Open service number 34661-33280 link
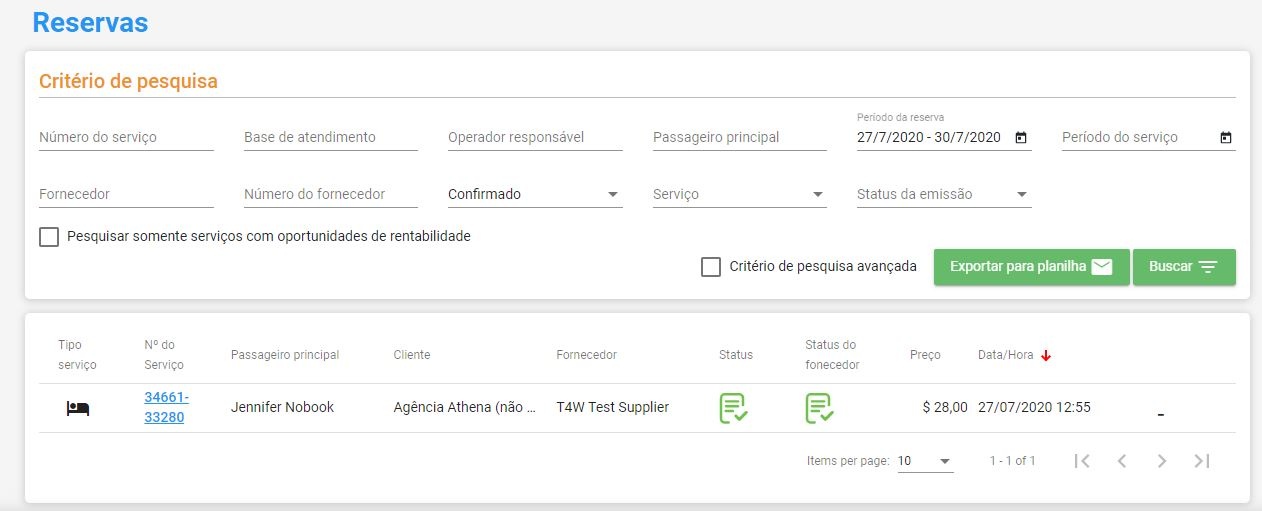This screenshot has height=511, width=1262. click(166, 408)
